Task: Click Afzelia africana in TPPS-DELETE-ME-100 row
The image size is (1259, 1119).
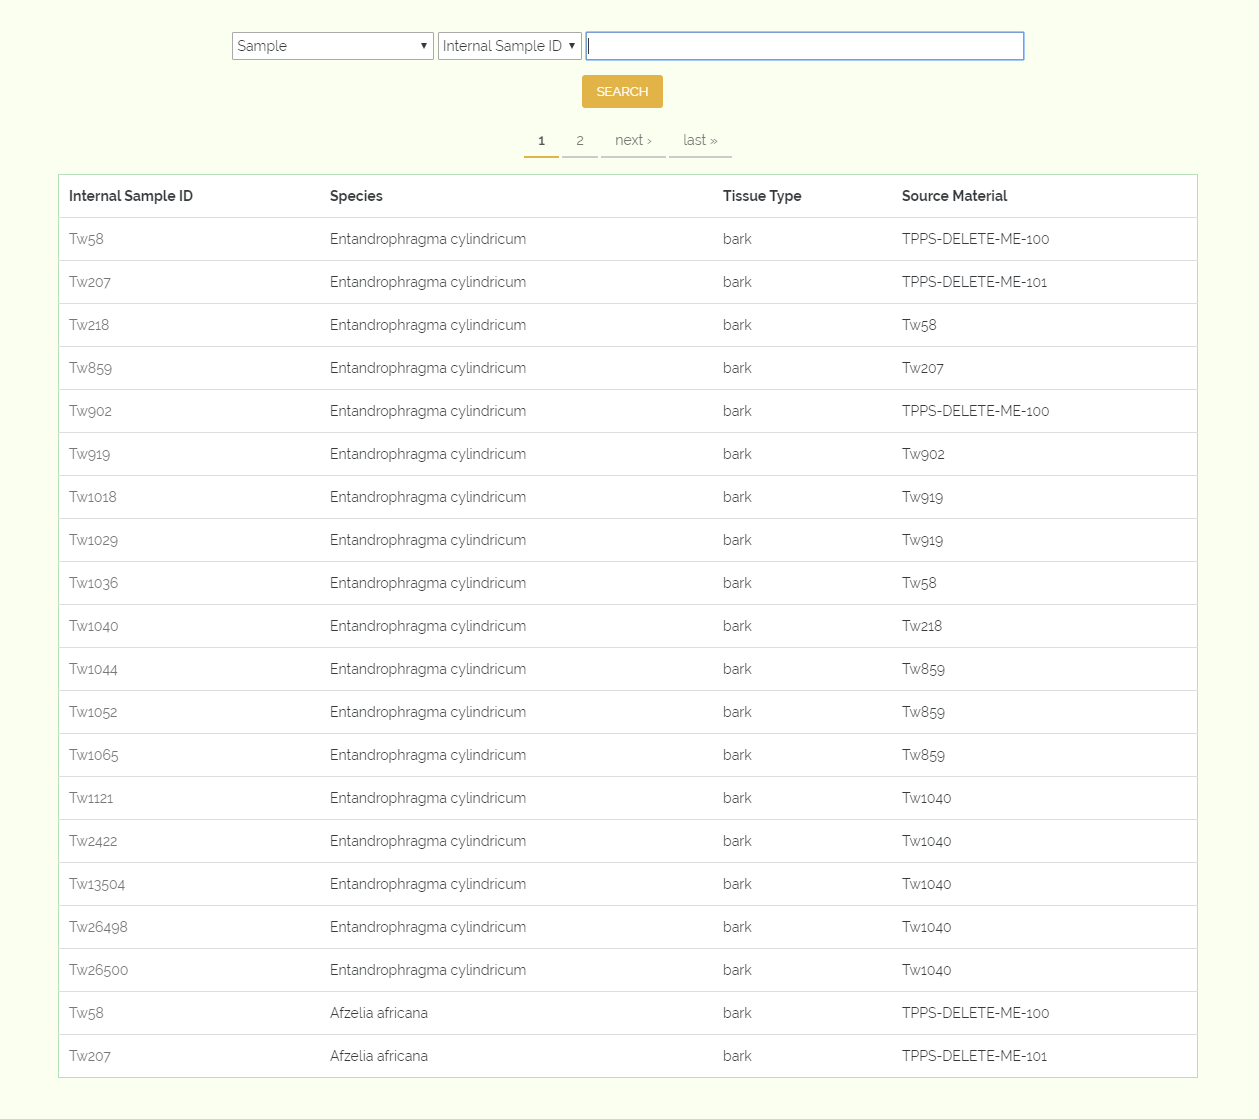Action: click(379, 1013)
